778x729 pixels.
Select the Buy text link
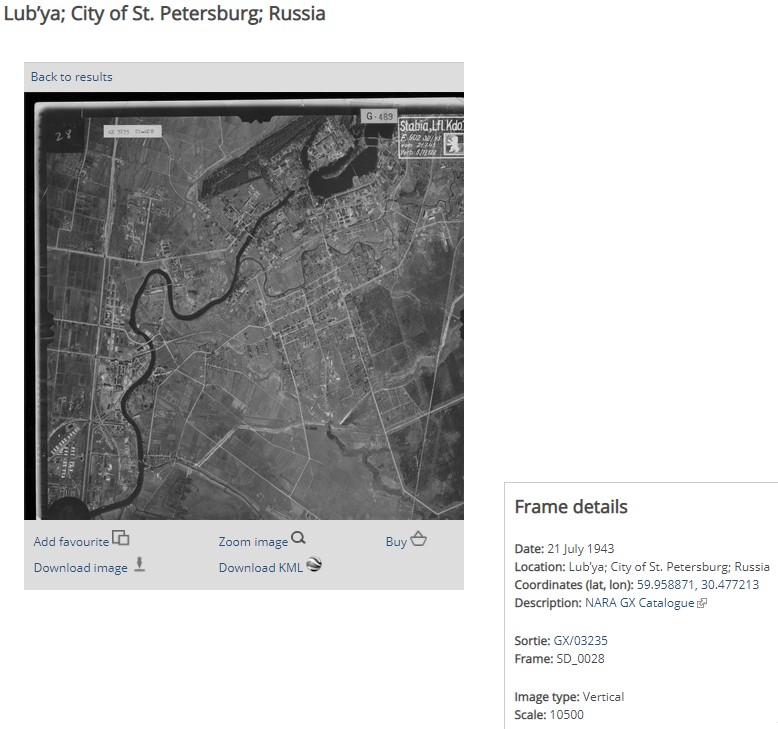coord(396,541)
